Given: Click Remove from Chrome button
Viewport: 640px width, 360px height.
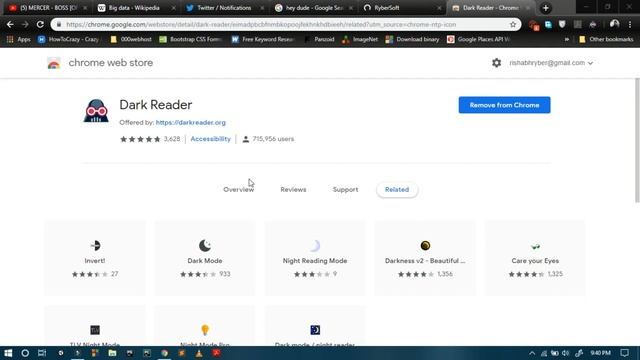Looking at the screenshot, I should click(504, 105).
